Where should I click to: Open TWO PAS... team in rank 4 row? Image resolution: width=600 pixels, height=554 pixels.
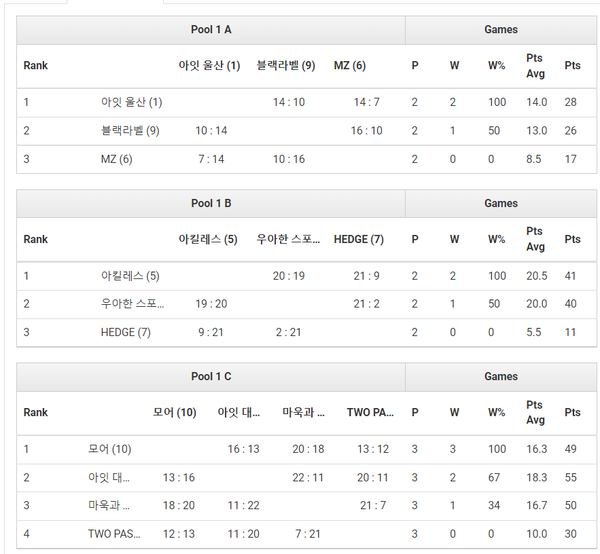coord(114,534)
